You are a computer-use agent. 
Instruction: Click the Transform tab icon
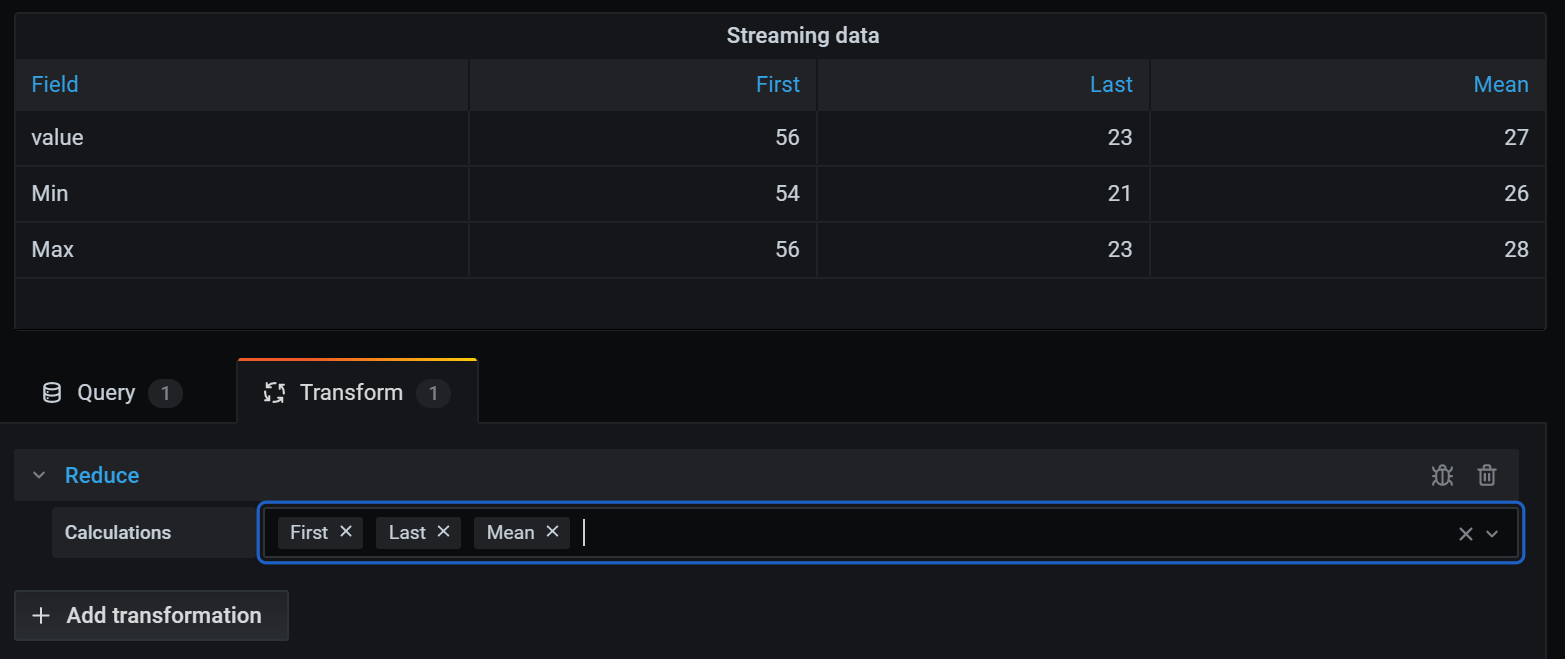tap(274, 393)
